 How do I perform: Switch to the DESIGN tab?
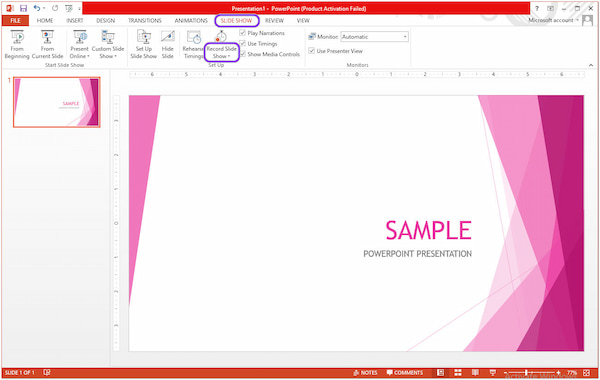(106, 21)
